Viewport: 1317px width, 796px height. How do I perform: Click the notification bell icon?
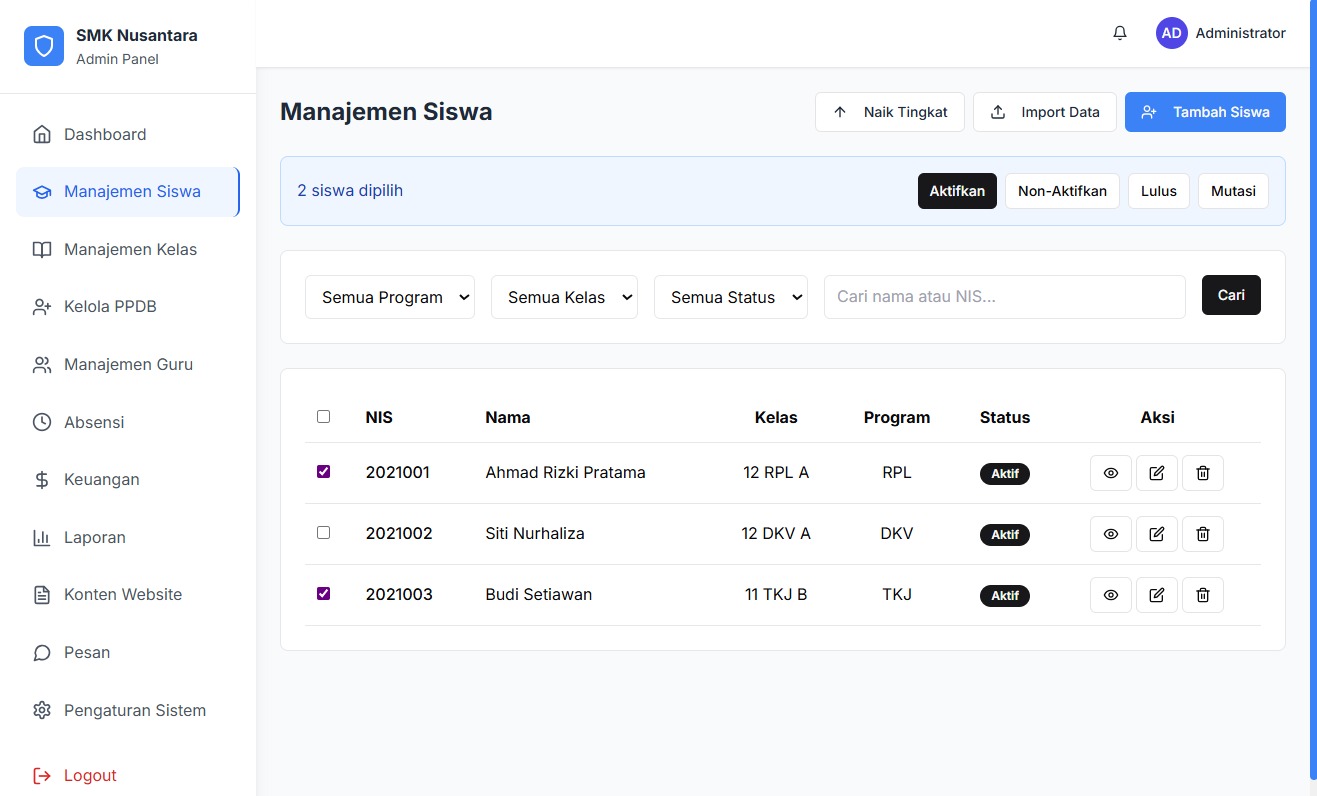coord(1120,33)
